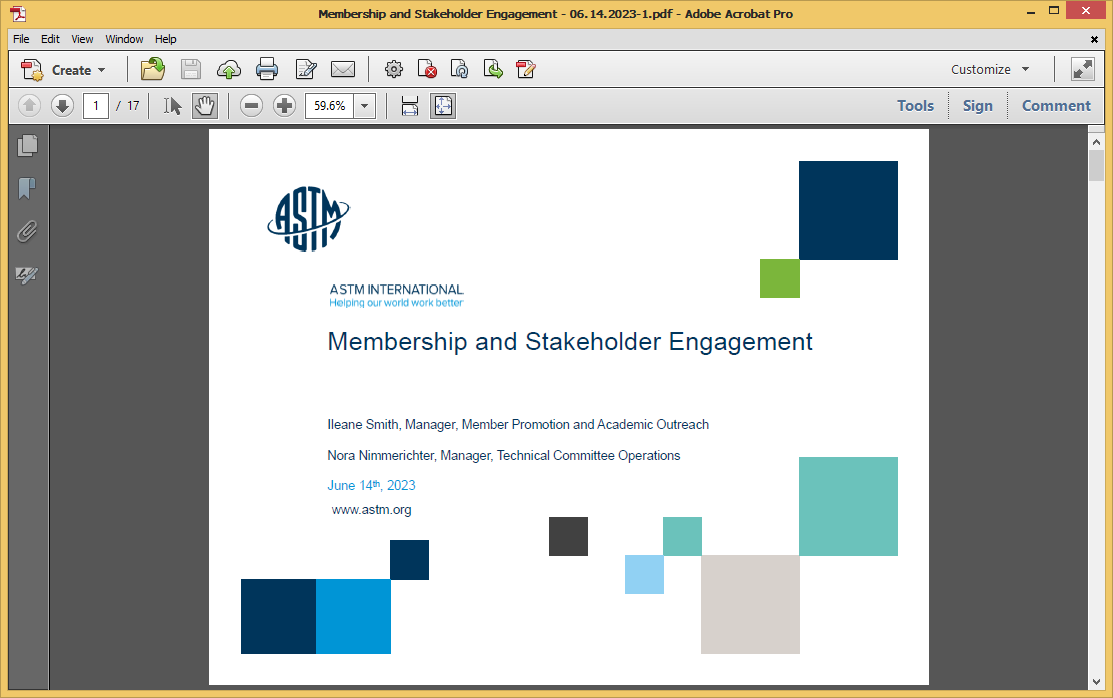Send file via the email envelope icon
This screenshot has height=698, width=1113.
[x=343, y=70]
